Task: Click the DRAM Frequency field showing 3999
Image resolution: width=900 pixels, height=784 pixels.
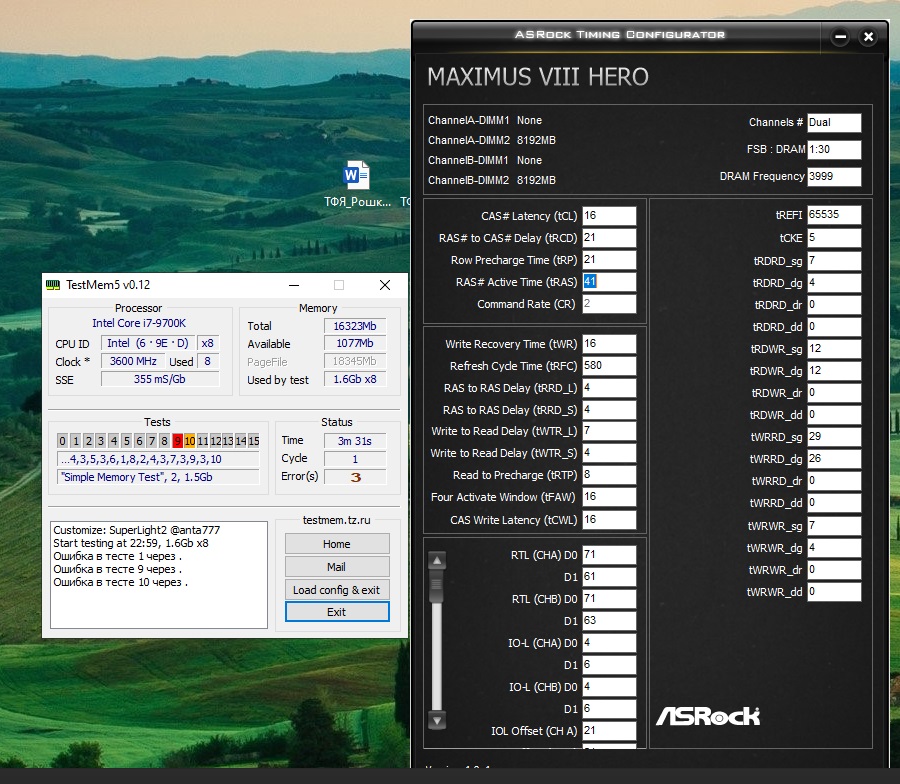Action: pos(834,176)
